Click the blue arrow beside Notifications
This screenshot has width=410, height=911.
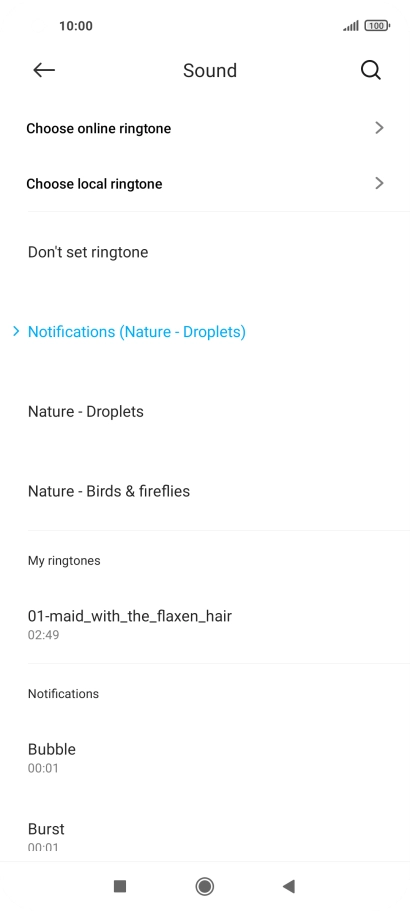point(16,331)
